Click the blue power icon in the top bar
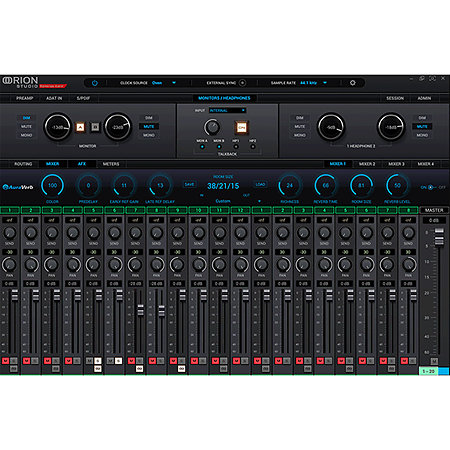450x450 pixels. pyautogui.click(x=95, y=83)
